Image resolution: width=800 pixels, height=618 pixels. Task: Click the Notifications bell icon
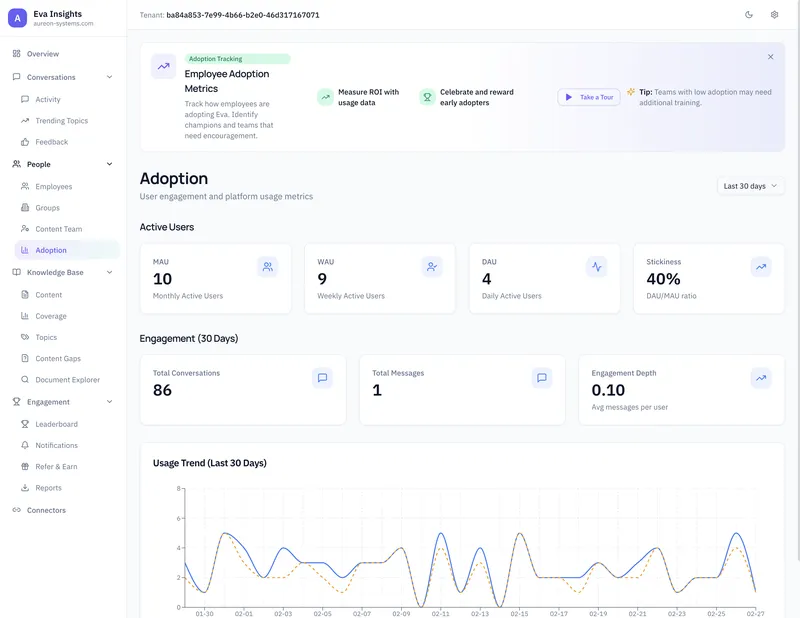(24, 445)
